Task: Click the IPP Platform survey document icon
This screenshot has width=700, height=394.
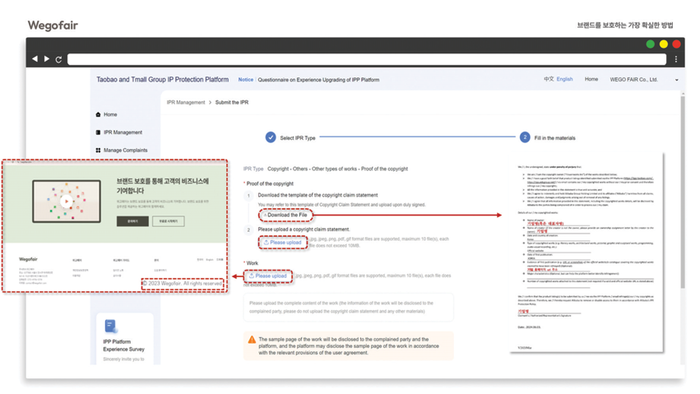Action: (x=111, y=326)
